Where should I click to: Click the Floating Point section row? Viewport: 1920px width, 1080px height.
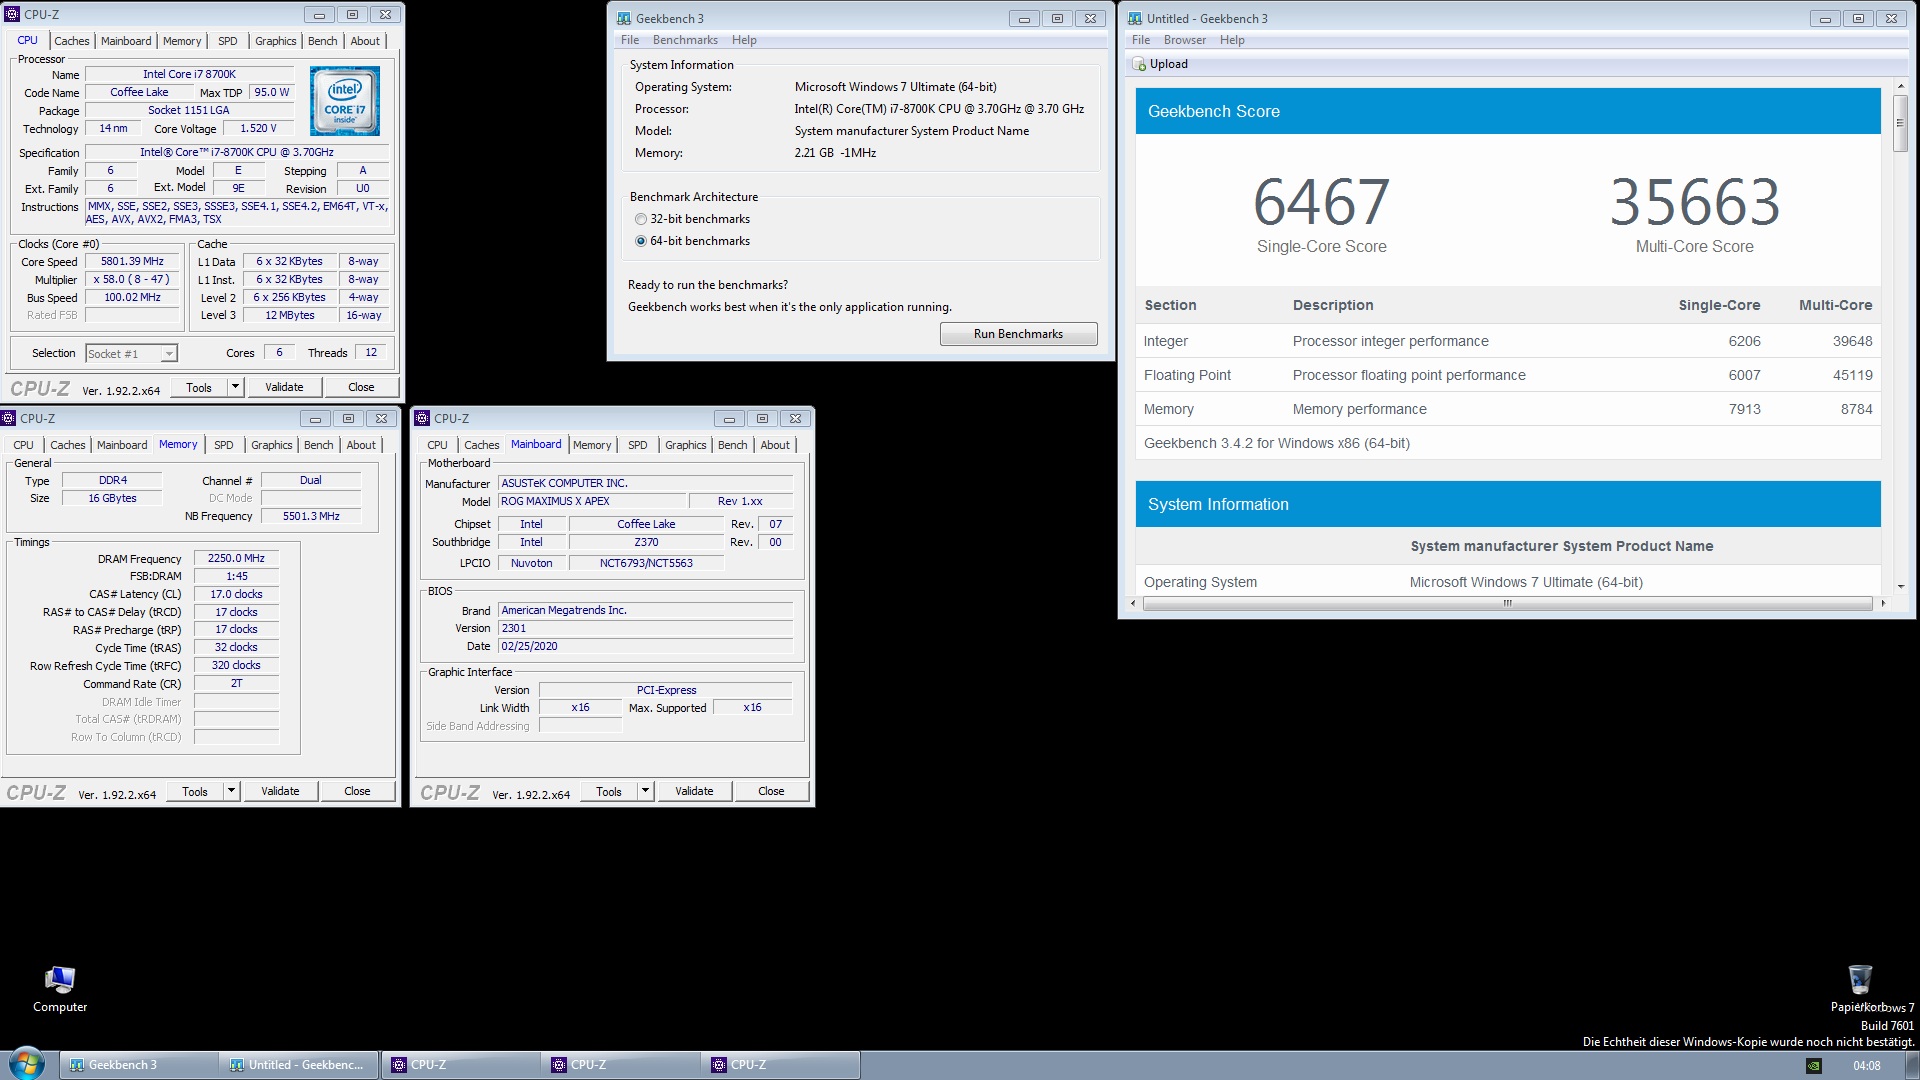coord(1508,375)
